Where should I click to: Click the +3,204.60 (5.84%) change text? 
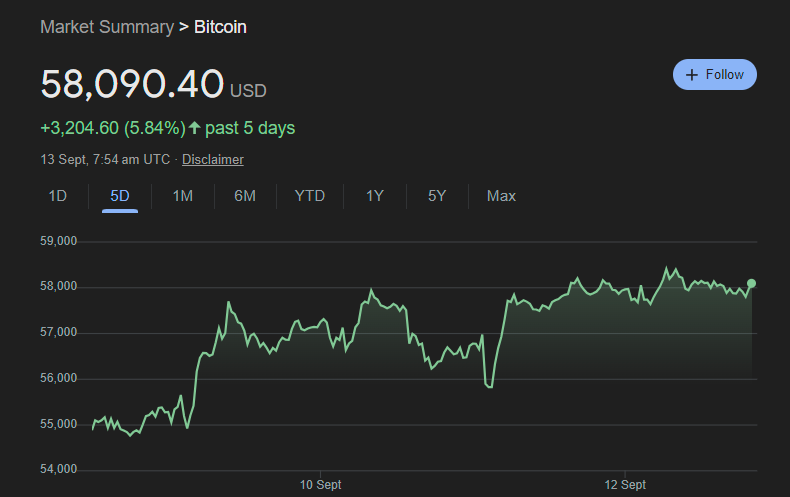click(x=112, y=128)
